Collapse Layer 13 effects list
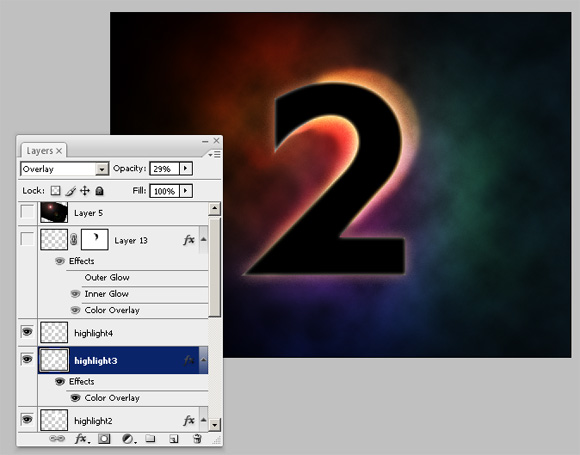The height and width of the screenshot is (455, 580). tap(203, 239)
